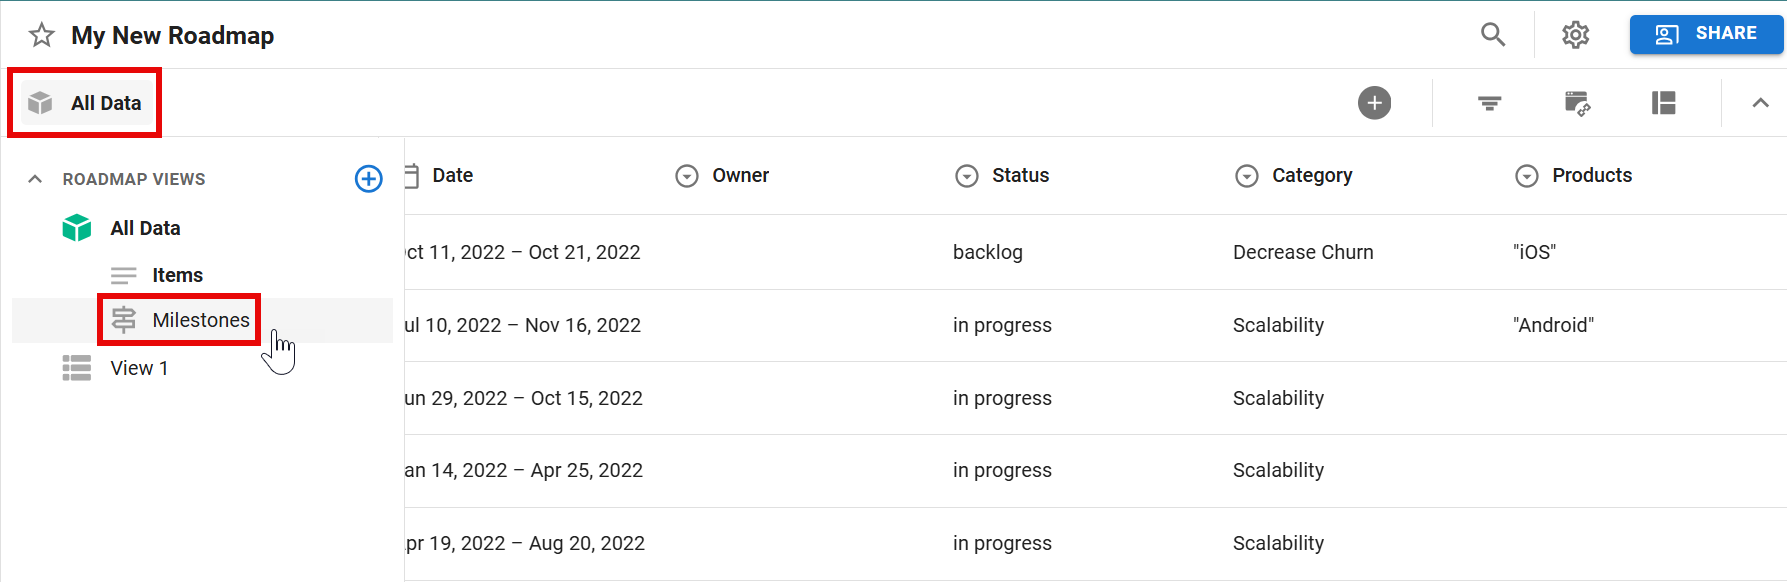1787x582 pixels.
Task: Favorite the roadmap using the star icon
Action: [x=40, y=35]
